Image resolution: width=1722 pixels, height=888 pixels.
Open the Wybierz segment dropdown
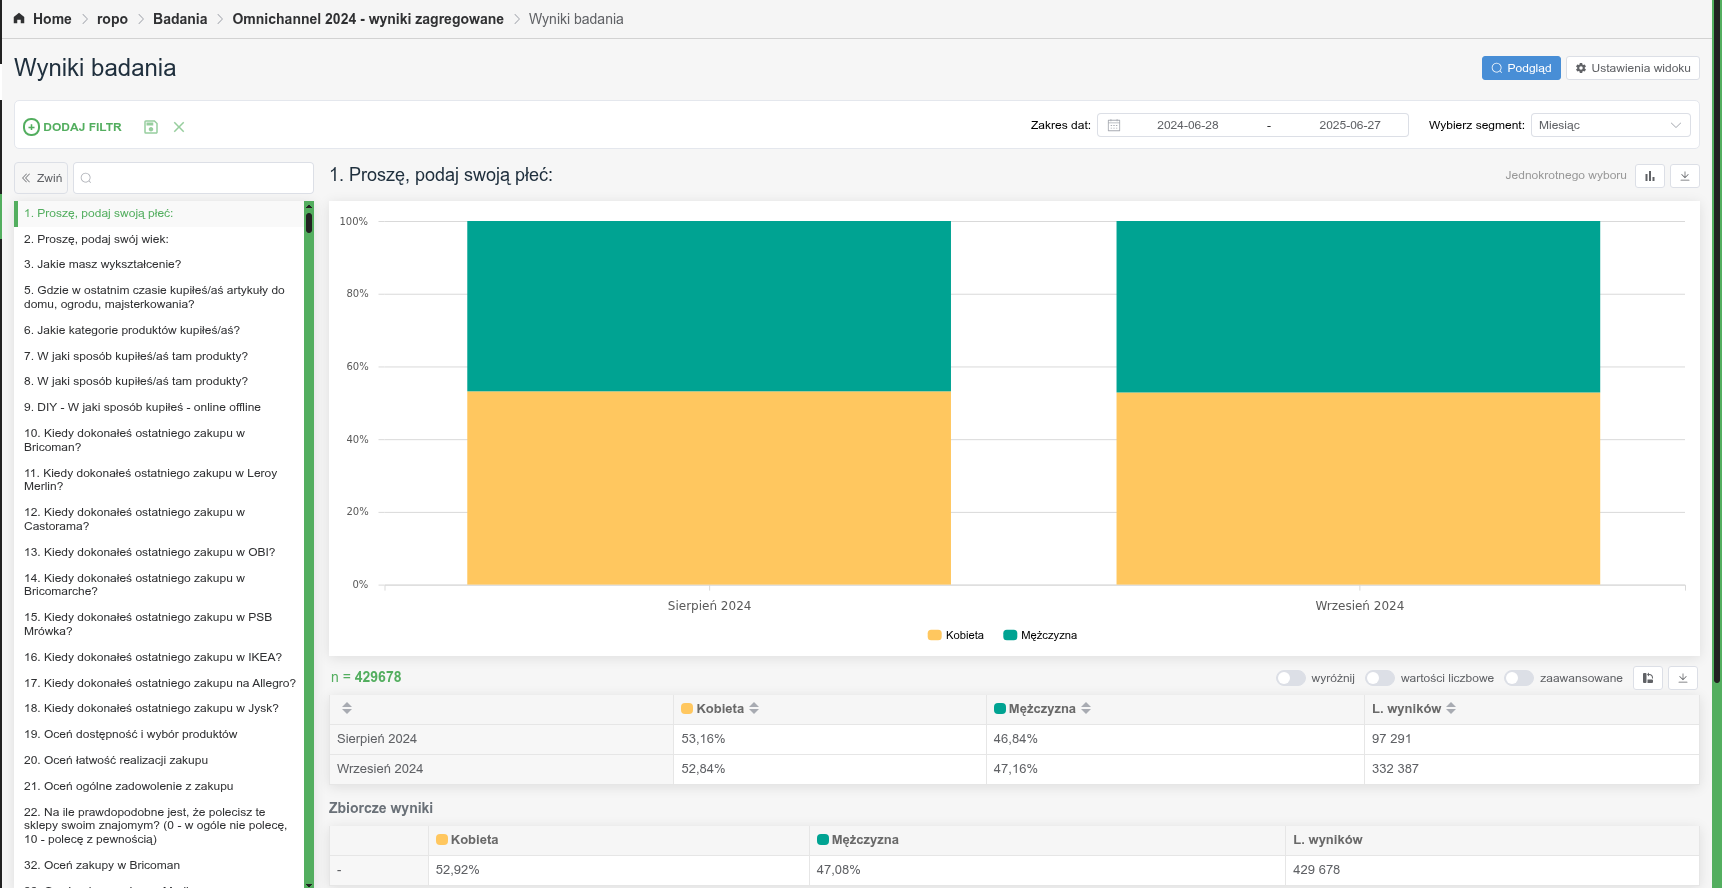click(1609, 125)
